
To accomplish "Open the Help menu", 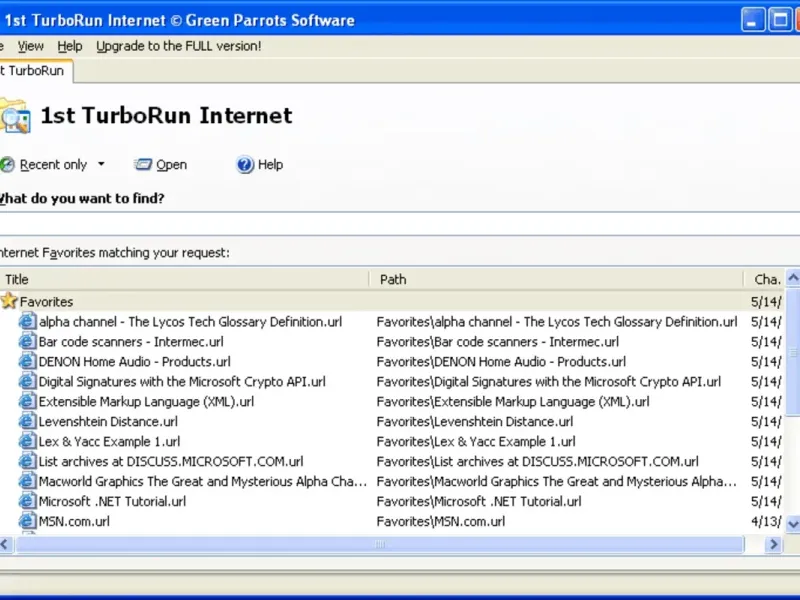I will [x=69, y=46].
